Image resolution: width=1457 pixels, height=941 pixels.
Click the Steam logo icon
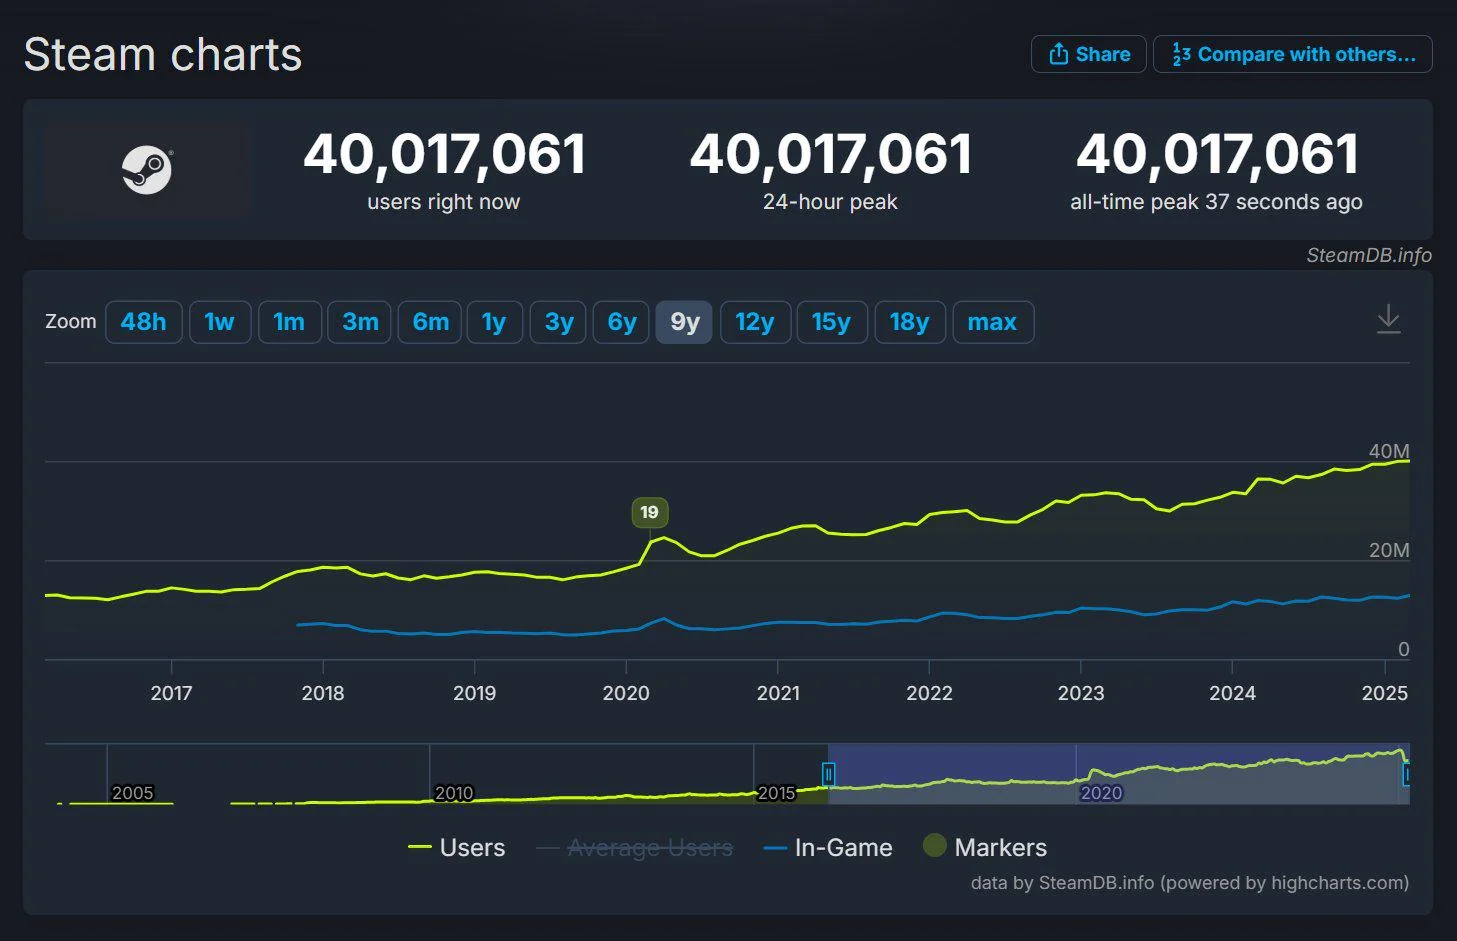click(148, 168)
